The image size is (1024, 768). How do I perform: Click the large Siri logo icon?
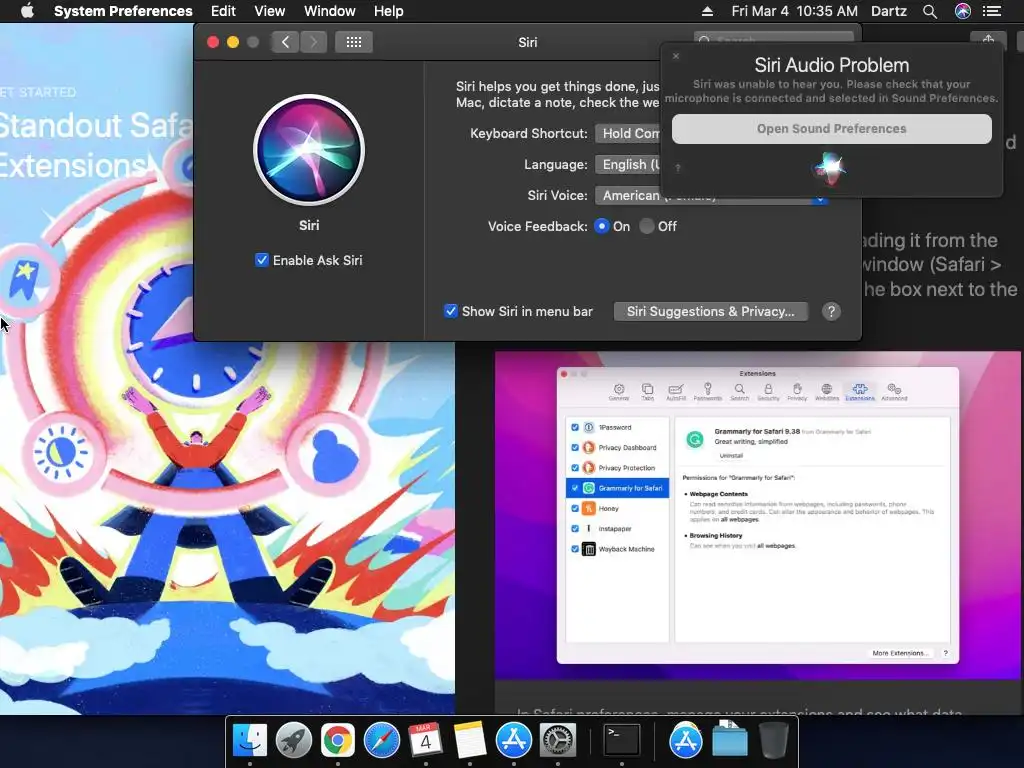(309, 150)
